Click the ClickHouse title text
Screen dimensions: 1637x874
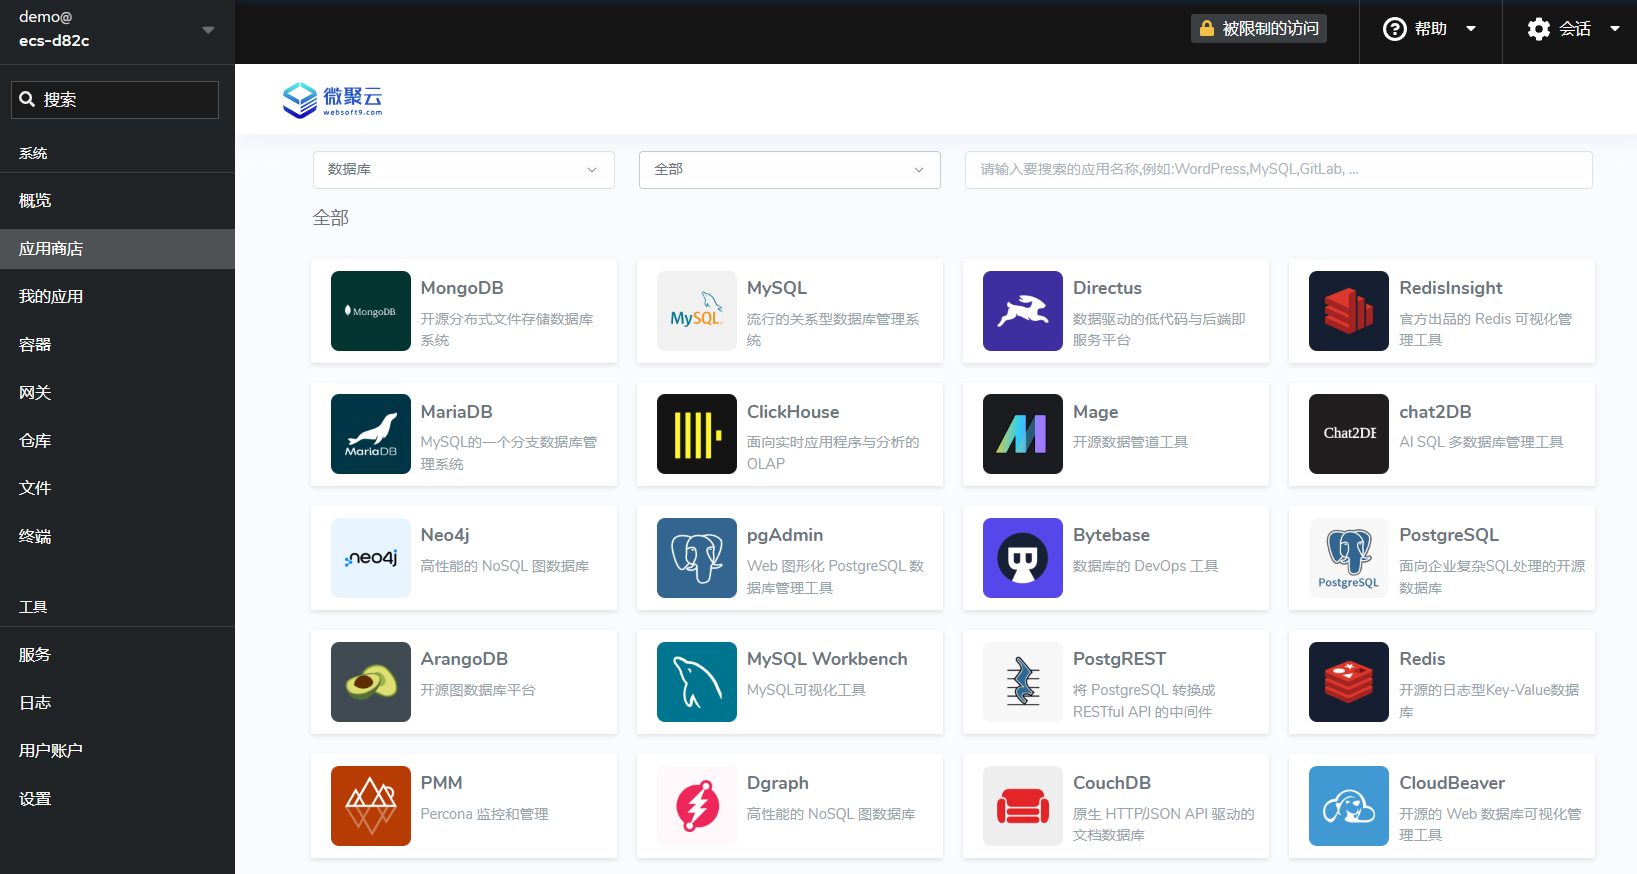(x=793, y=412)
